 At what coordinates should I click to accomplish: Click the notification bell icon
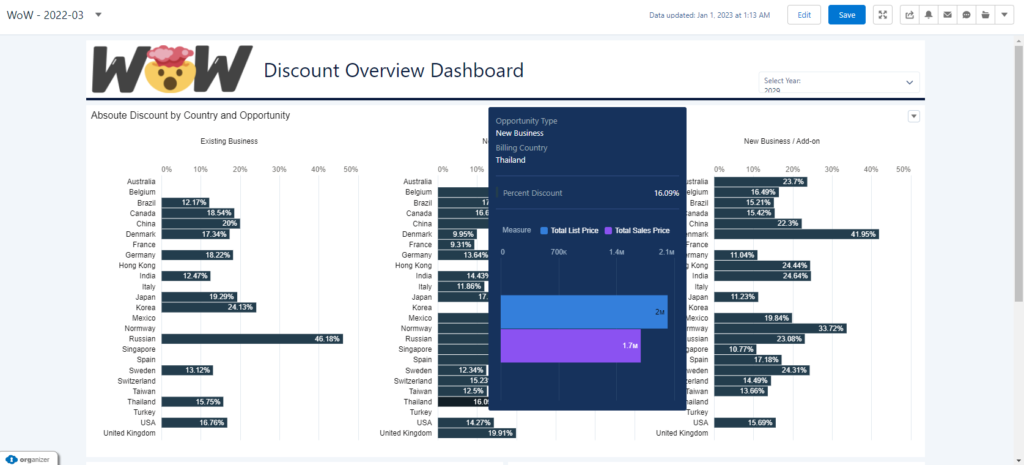929,15
